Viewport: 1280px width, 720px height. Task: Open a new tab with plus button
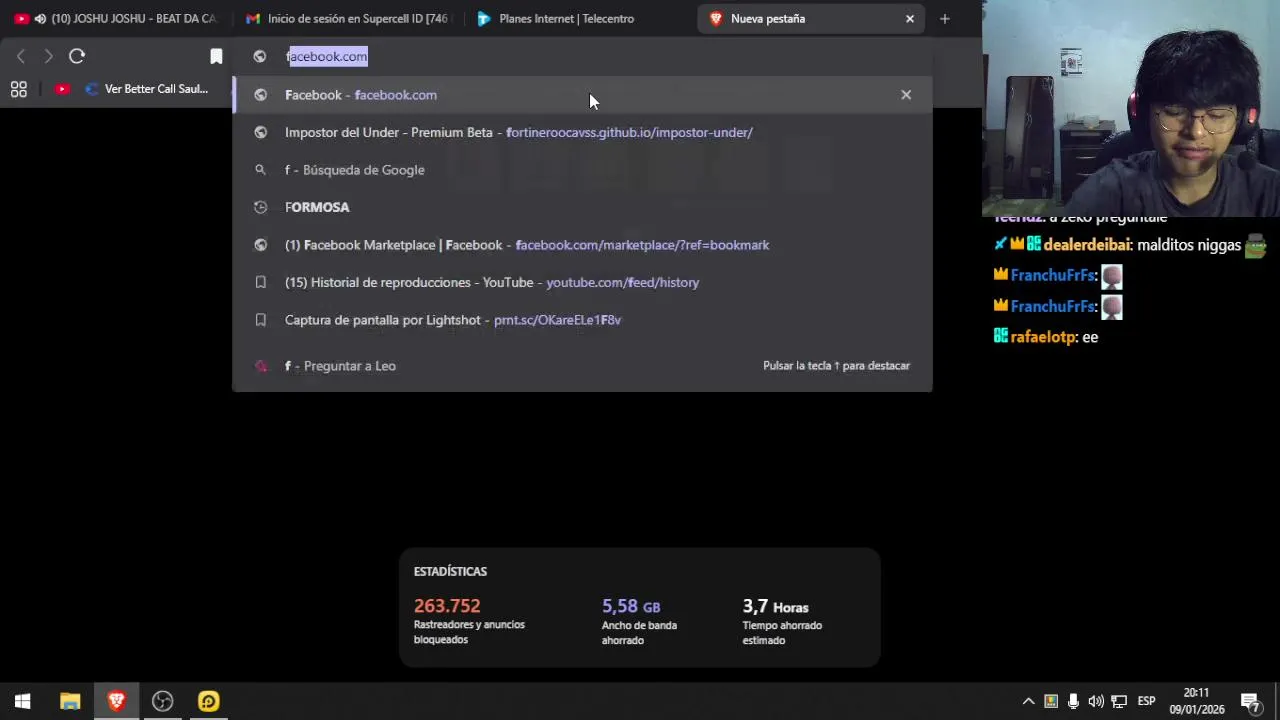[945, 18]
